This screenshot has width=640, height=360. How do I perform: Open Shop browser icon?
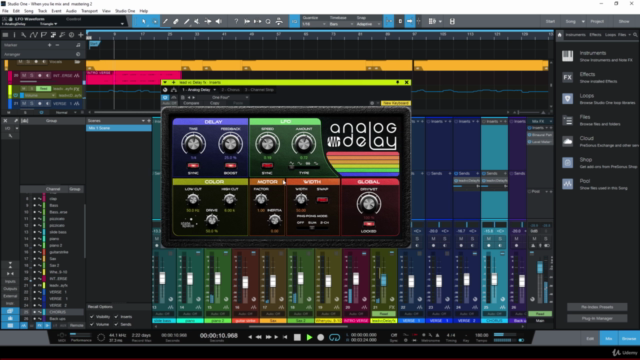pyautogui.click(x=567, y=163)
